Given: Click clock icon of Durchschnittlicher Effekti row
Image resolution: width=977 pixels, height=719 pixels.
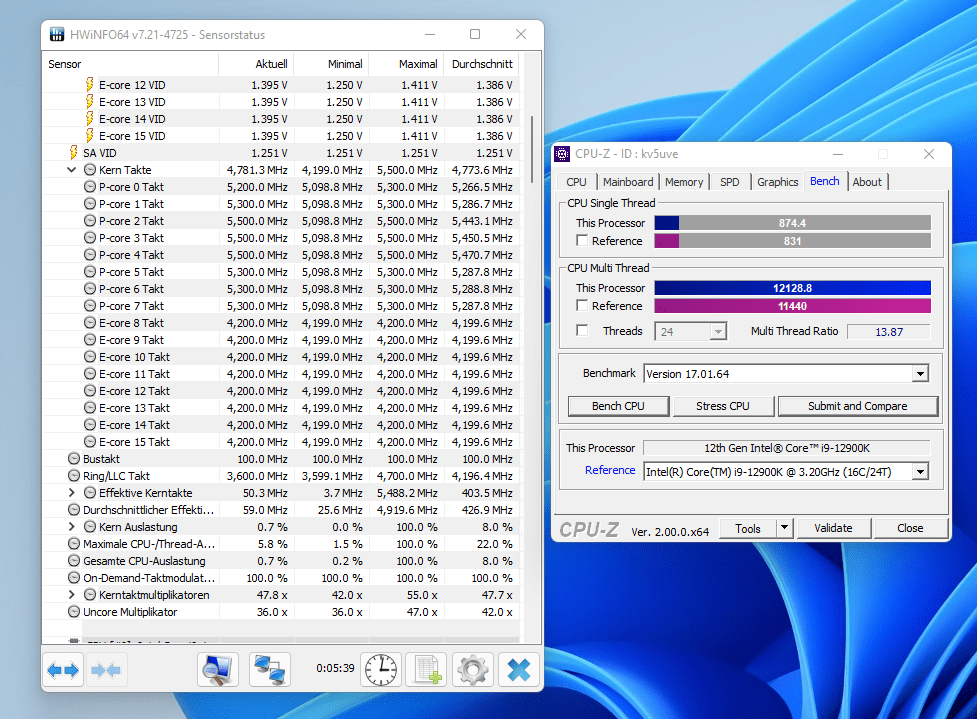Looking at the screenshot, I should click(x=74, y=510).
